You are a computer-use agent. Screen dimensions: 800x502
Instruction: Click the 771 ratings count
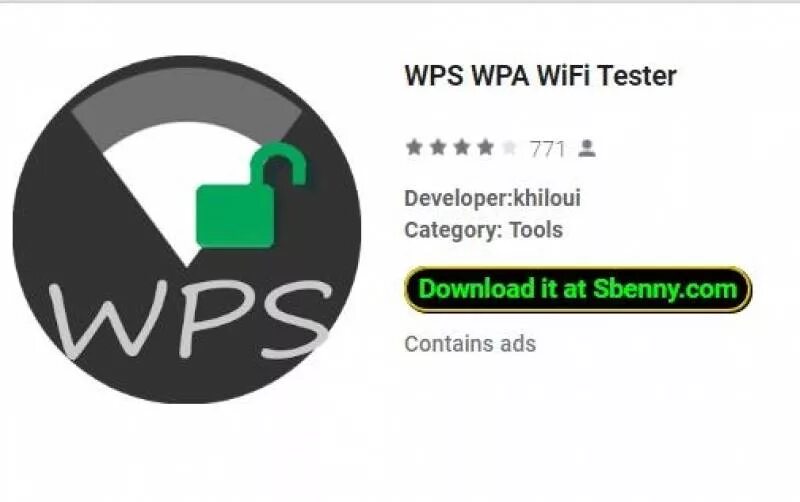click(547, 149)
